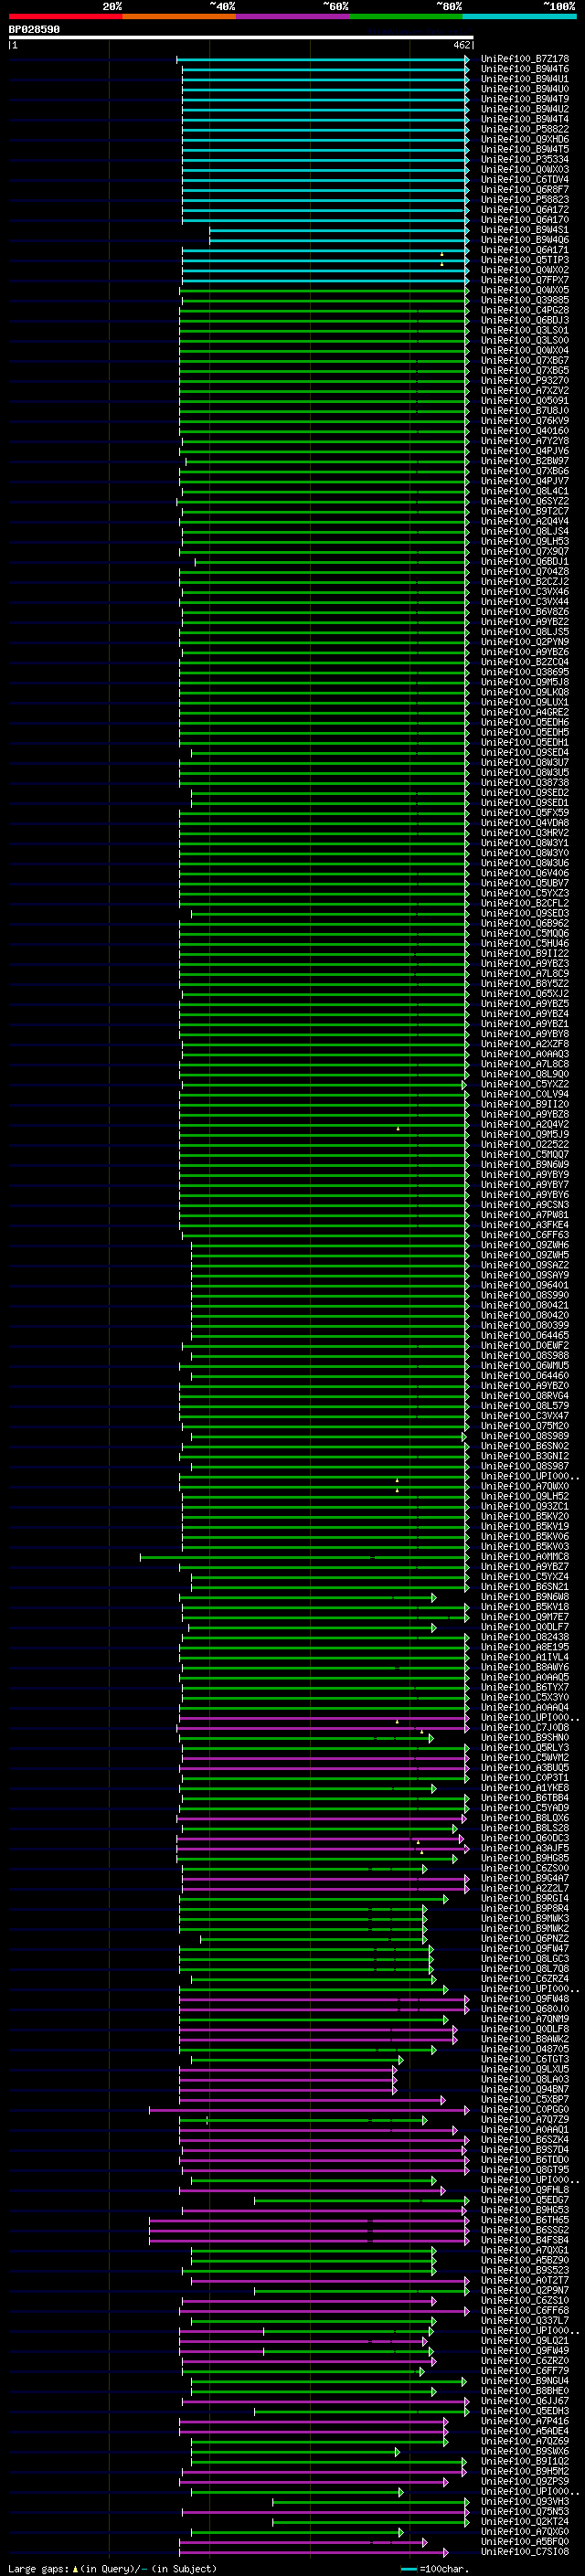
Task: Select the BP028590 query name
Action: click(34, 30)
